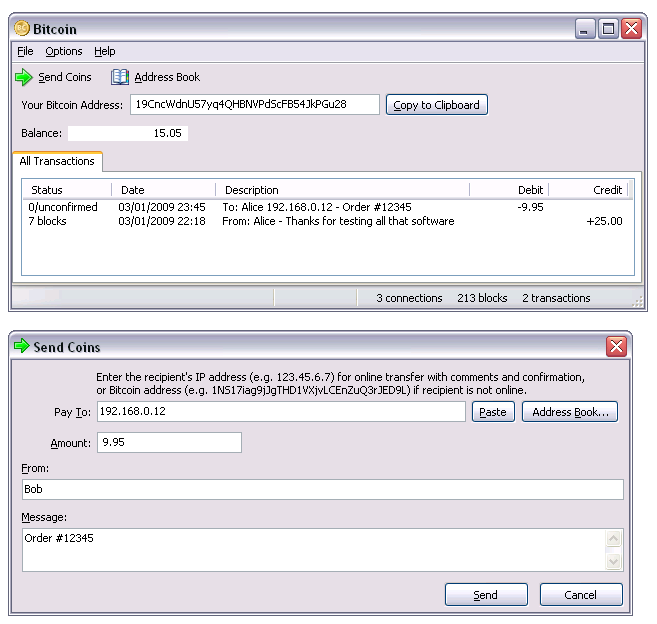Click 3 connections in status bar
This screenshot has height=624, width=657.
coord(409,298)
